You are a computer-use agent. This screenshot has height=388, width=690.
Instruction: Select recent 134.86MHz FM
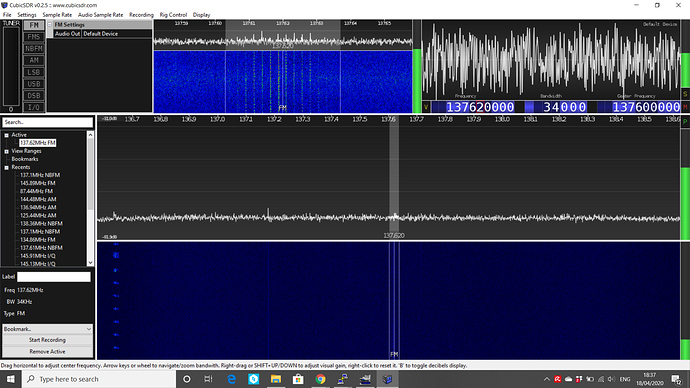pos(37,240)
